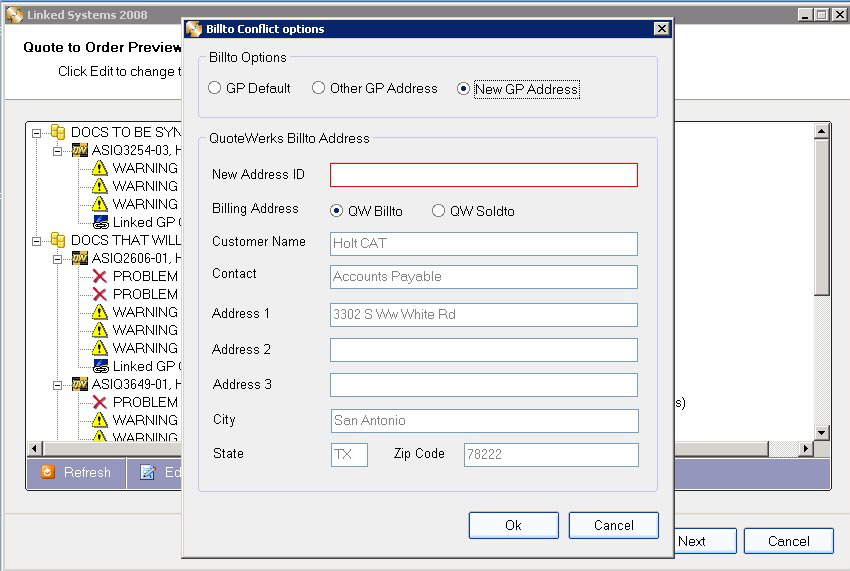Select the New GP Address option
Screen dimensions: 850x571
click(x=463, y=88)
